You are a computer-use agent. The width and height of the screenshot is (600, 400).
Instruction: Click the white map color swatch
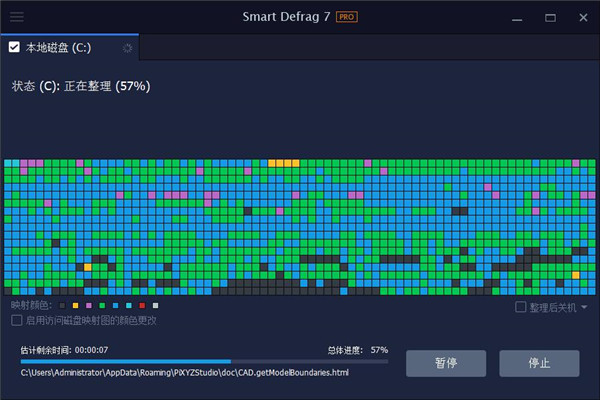(x=155, y=305)
